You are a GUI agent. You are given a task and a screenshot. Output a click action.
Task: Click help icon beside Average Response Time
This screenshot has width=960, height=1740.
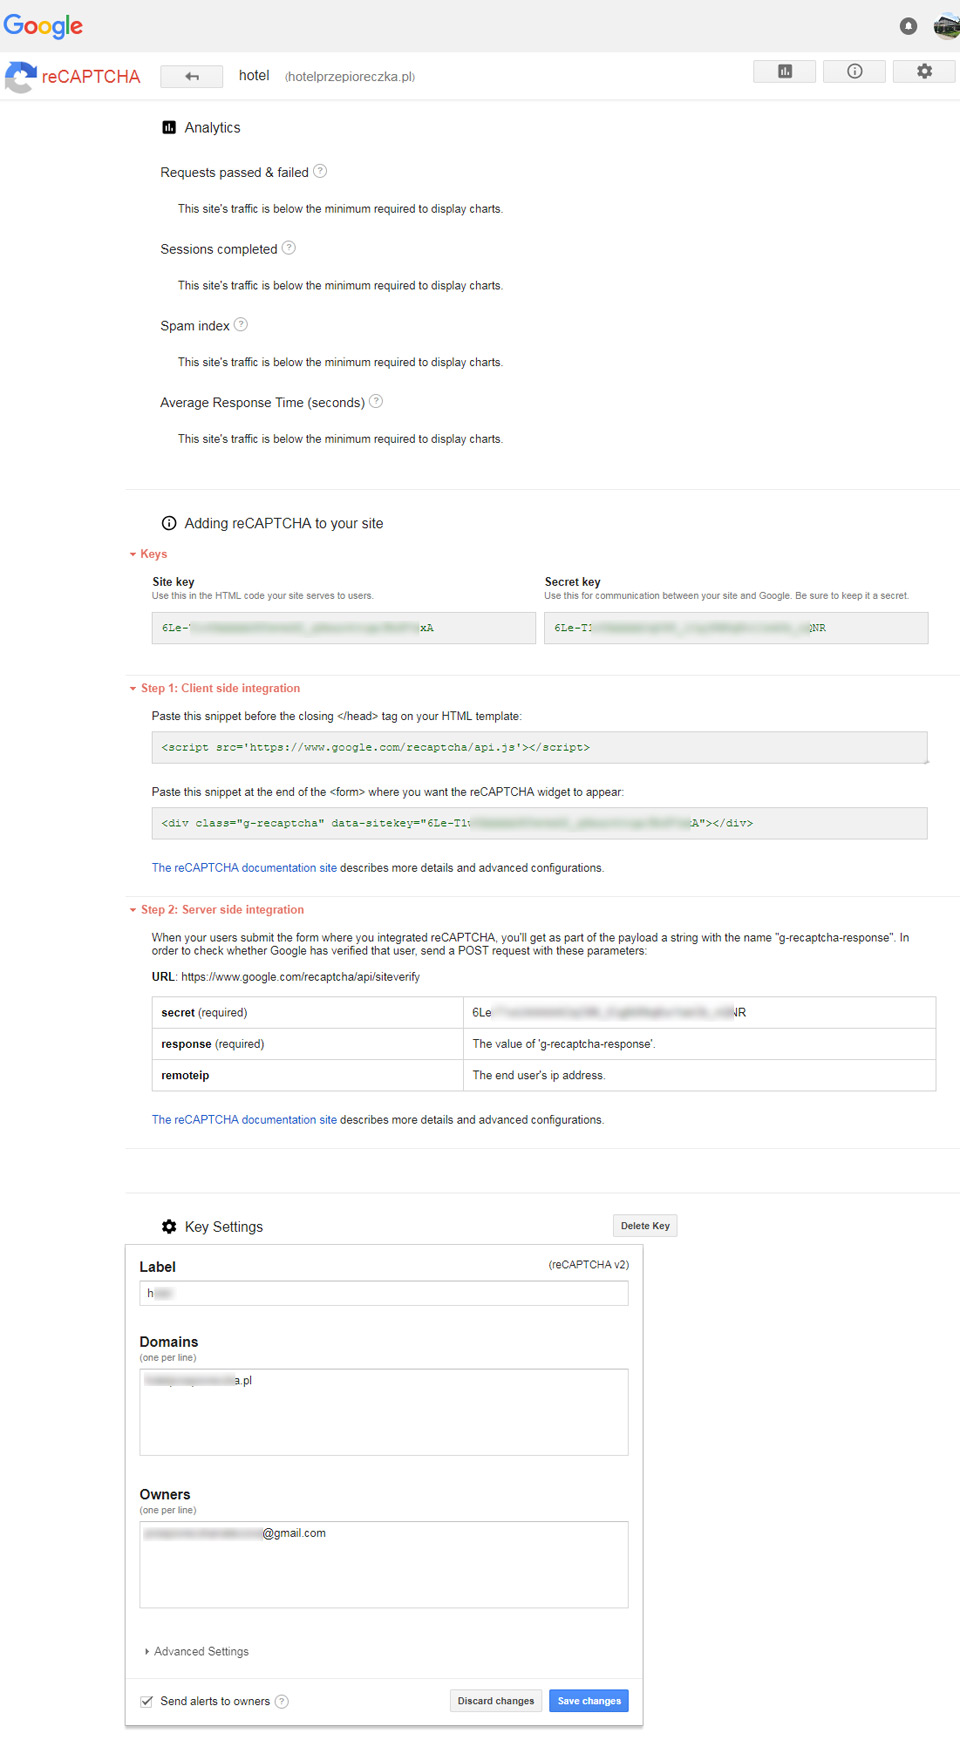(x=376, y=401)
